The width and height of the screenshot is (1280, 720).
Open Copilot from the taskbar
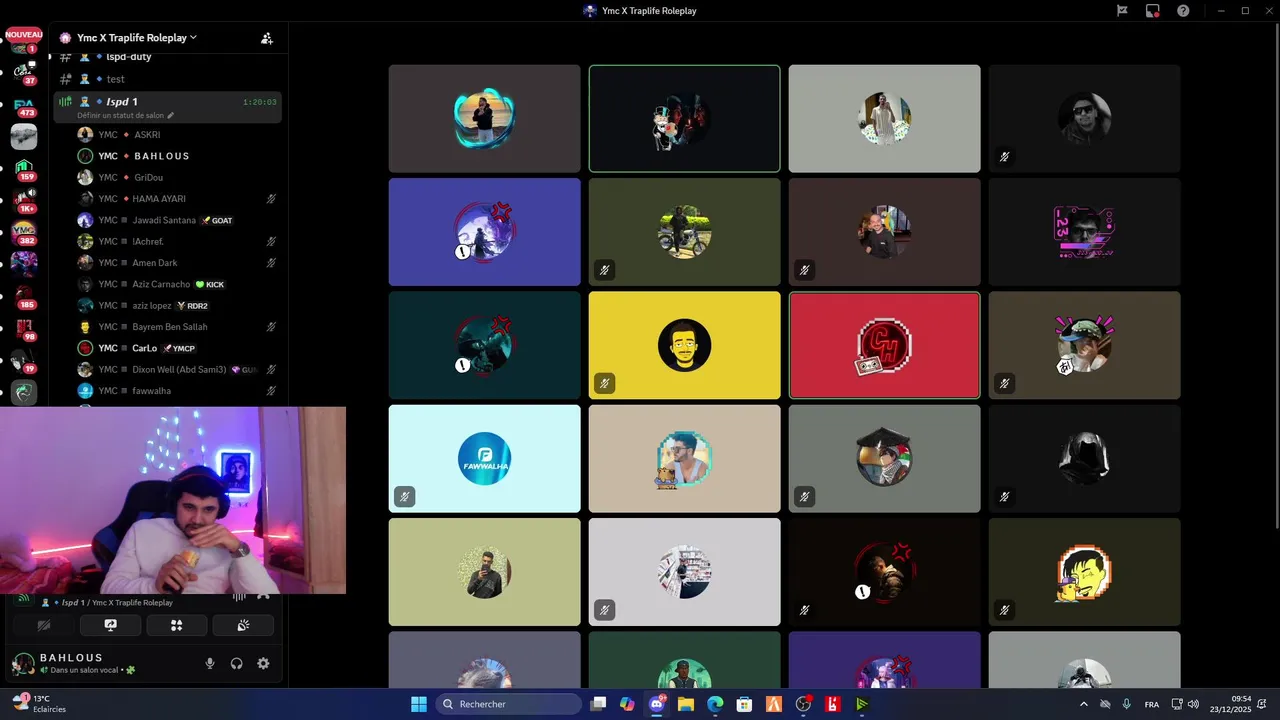(627, 704)
